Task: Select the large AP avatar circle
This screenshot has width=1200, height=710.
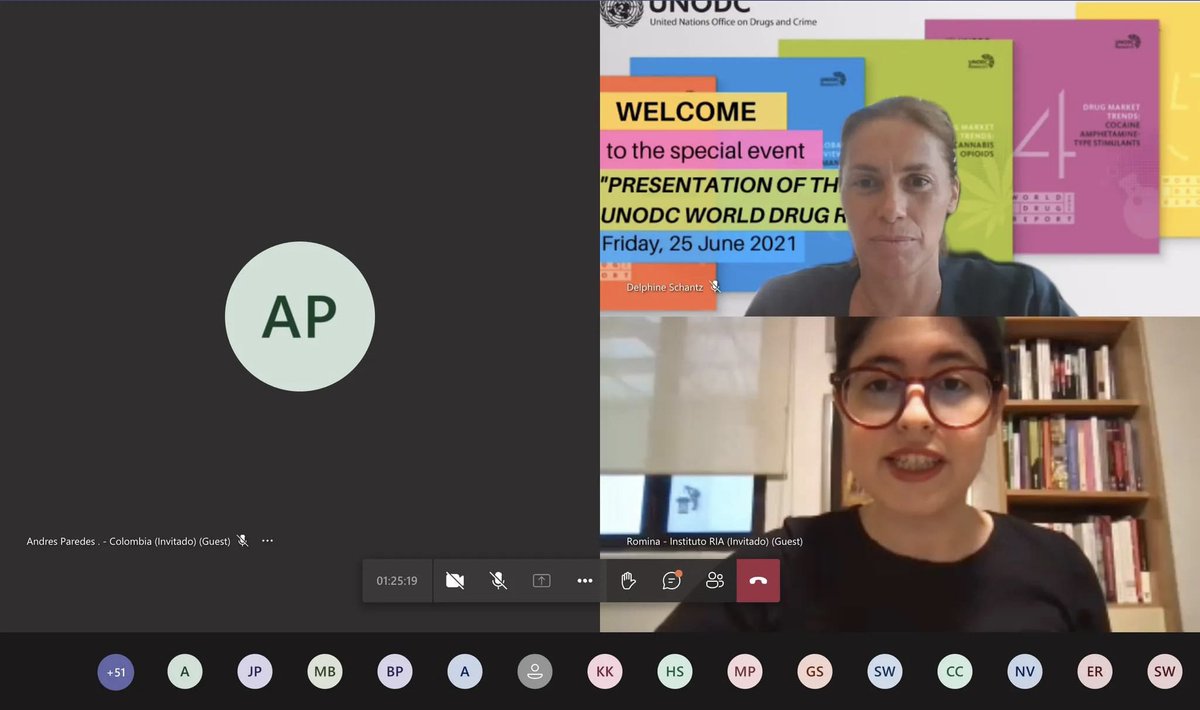Action: (300, 316)
